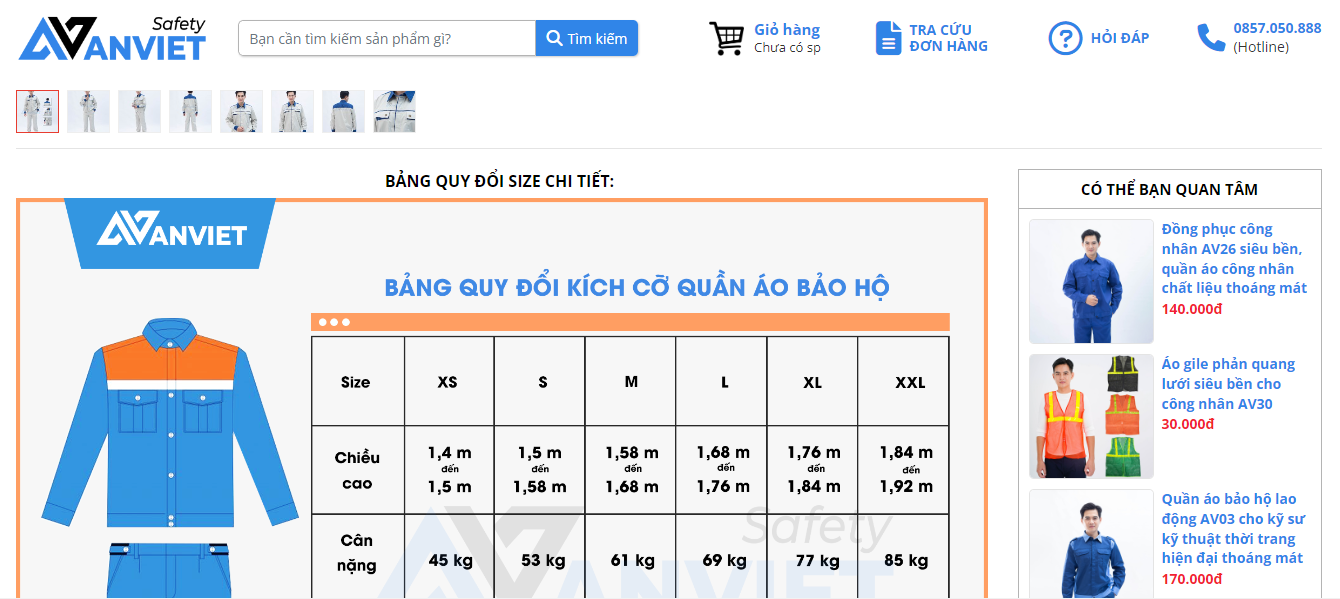1340x599 pixels.
Task: Click the hotline phone icon
Action: pyautogui.click(x=1210, y=38)
